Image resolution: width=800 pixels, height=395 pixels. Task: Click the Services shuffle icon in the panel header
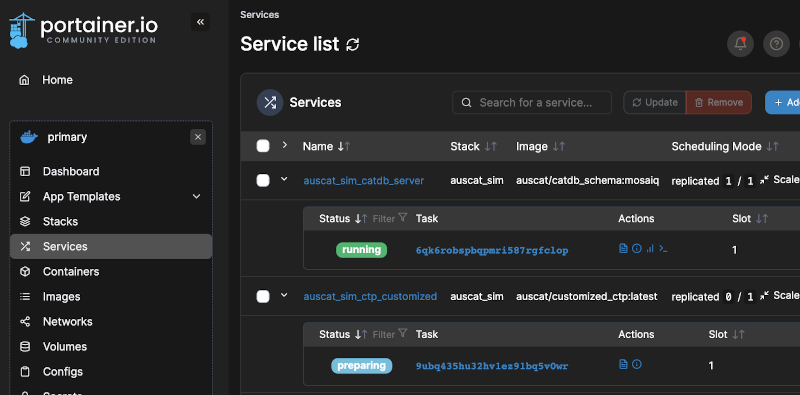(270, 103)
